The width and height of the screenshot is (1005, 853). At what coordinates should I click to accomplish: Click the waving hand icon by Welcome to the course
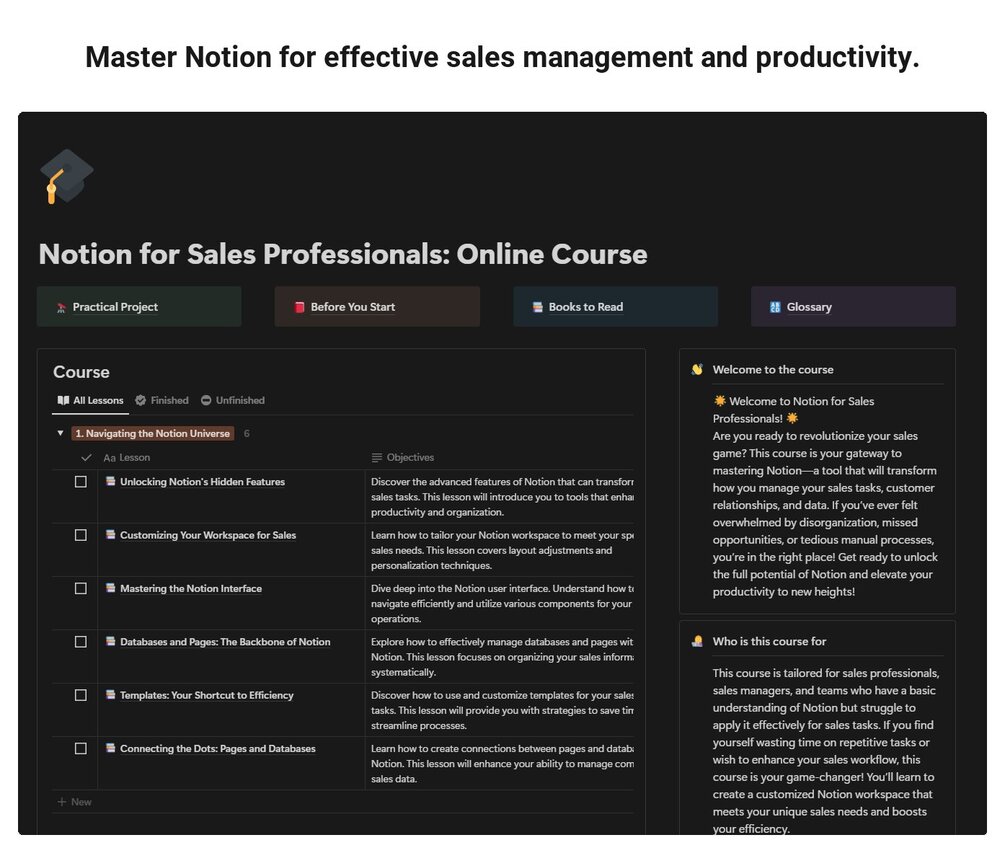pos(697,370)
